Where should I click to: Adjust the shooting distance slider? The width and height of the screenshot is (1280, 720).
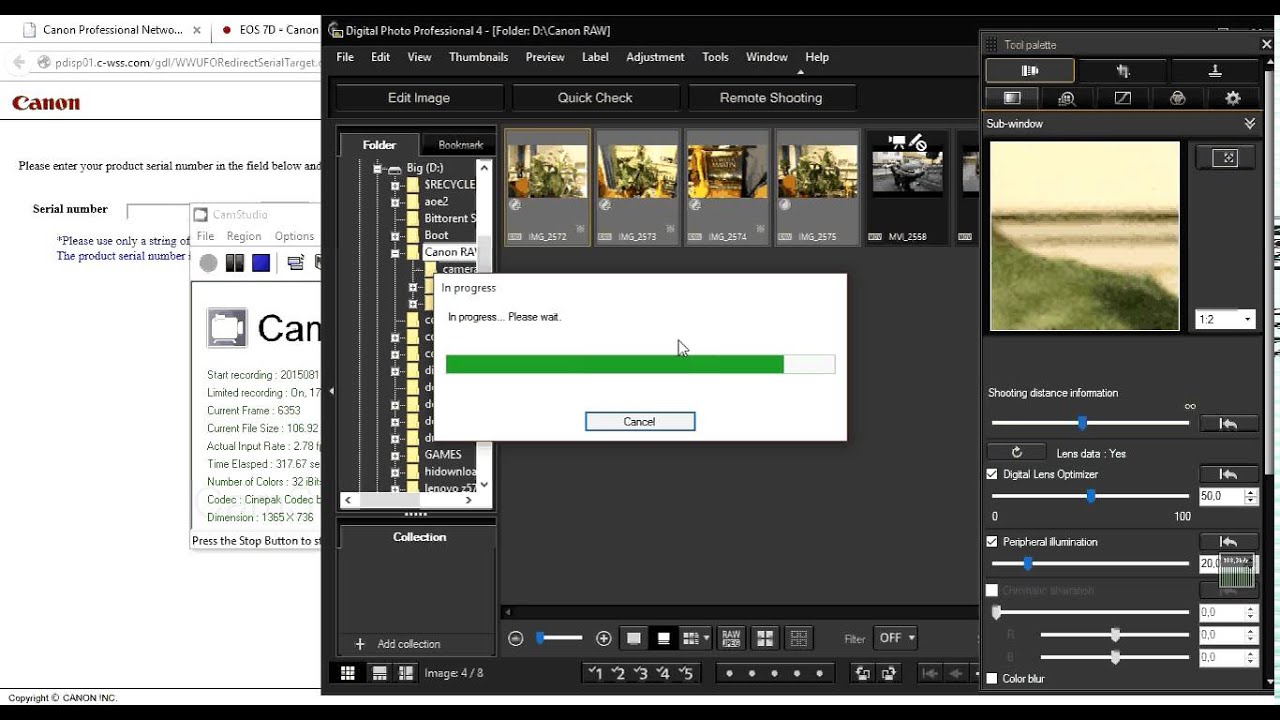[x=1090, y=423]
